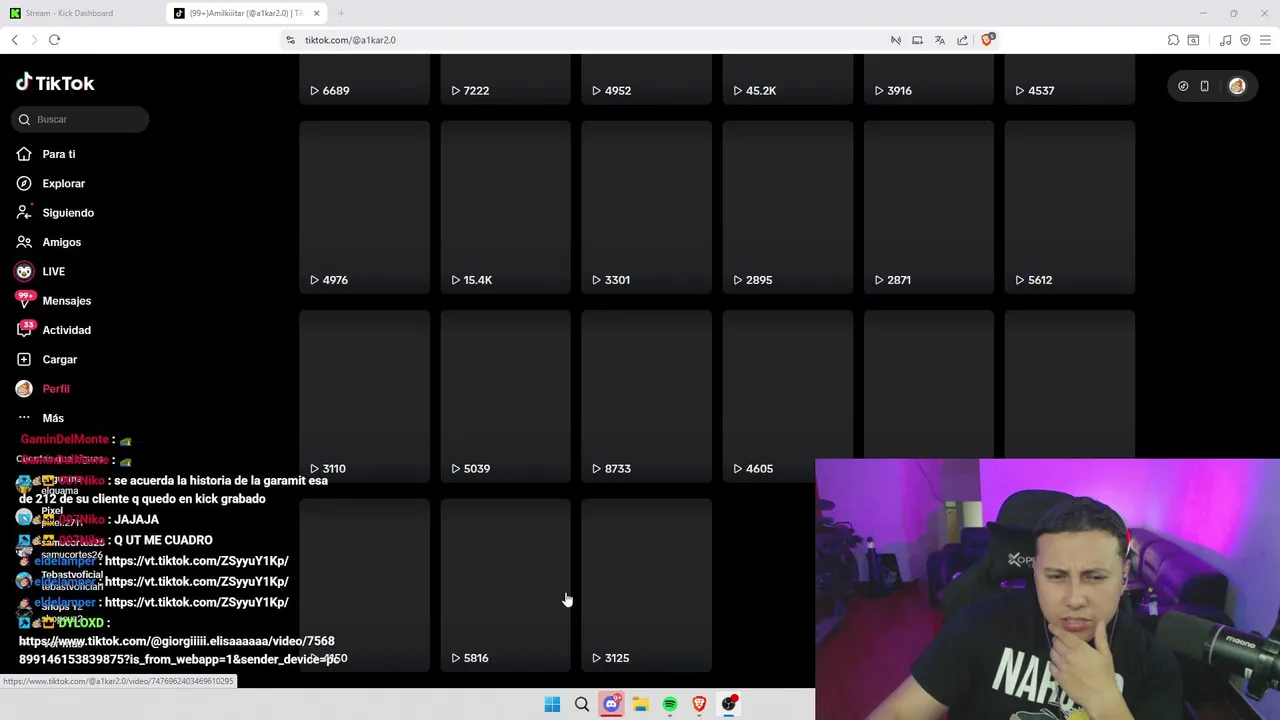Open video thumbnail with 3916 views
The image size is (1280, 720).
(x=929, y=79)
